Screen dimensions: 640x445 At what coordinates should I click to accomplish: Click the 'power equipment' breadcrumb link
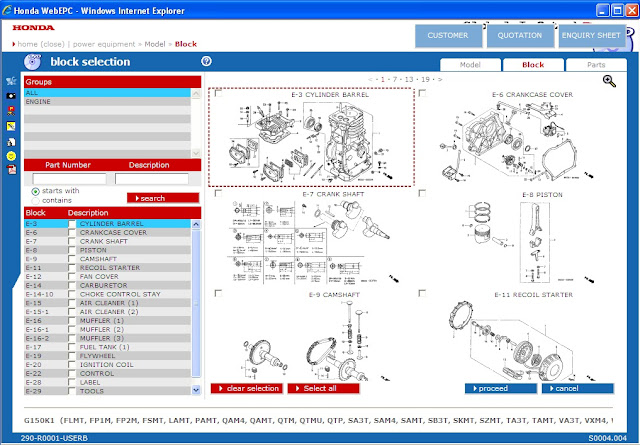tap(104, 44)
